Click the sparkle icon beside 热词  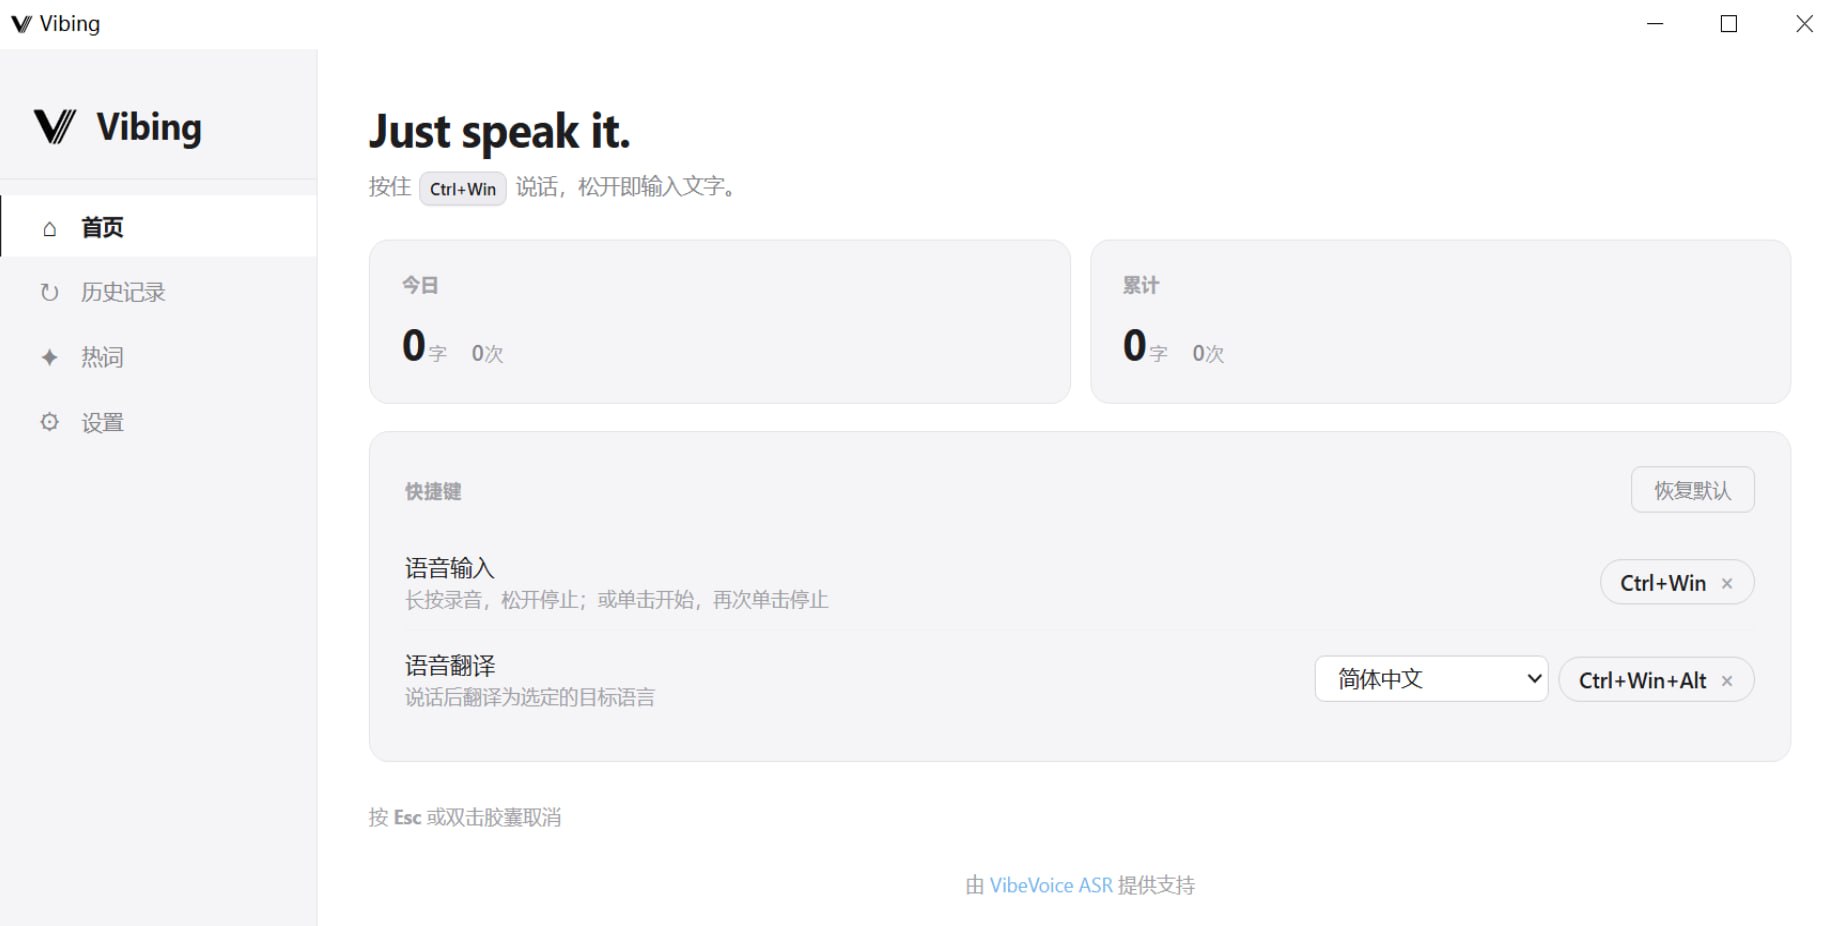pos(49,358)
